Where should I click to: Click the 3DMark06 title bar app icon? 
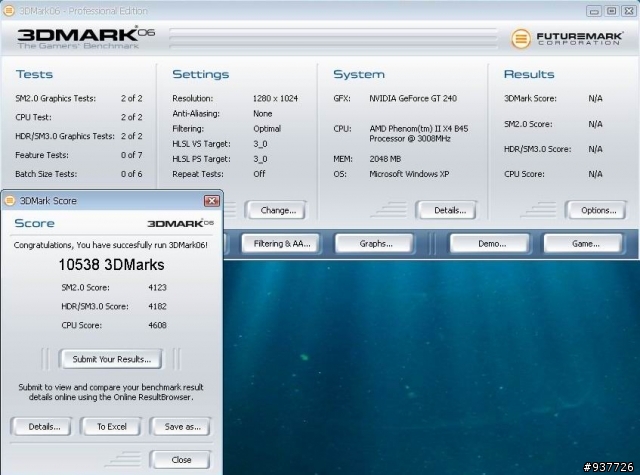(x=9, y=11)
